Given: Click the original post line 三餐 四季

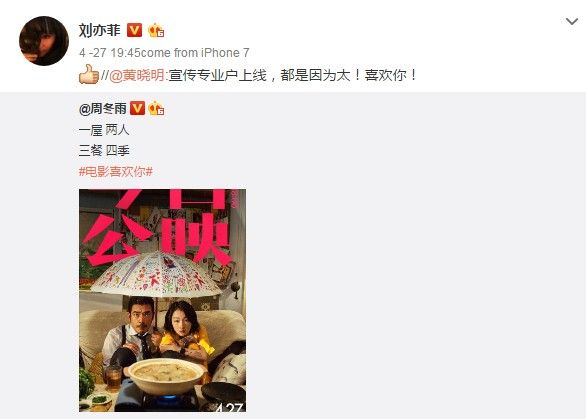Looking at the screenshot, I should [104, 151].
